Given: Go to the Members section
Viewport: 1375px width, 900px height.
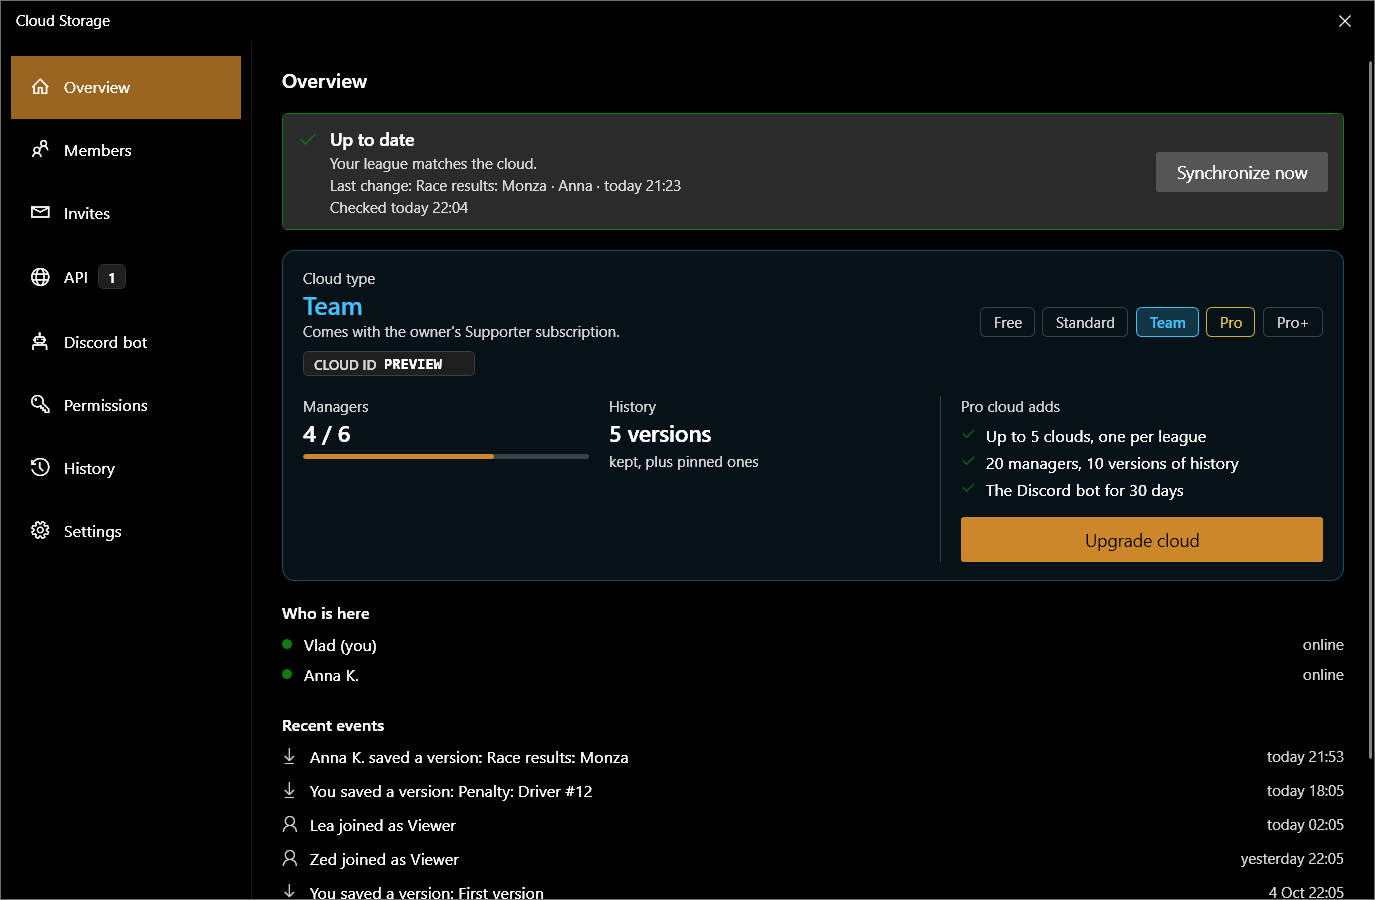Looking at the screenshot, I should [126, 150].
